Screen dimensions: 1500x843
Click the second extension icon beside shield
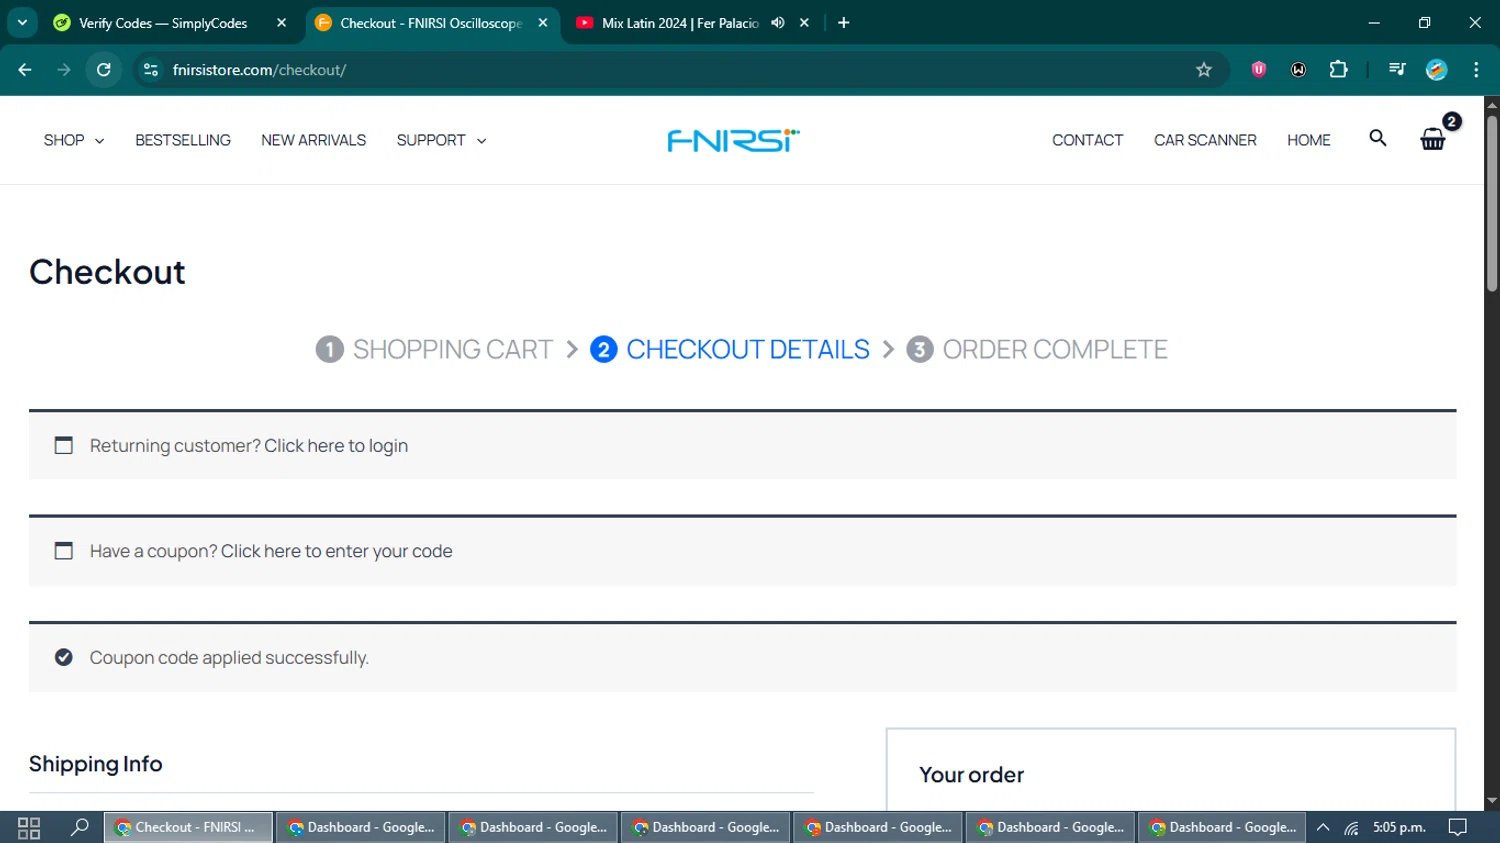pyautogui.click(x=1298, y=70)
